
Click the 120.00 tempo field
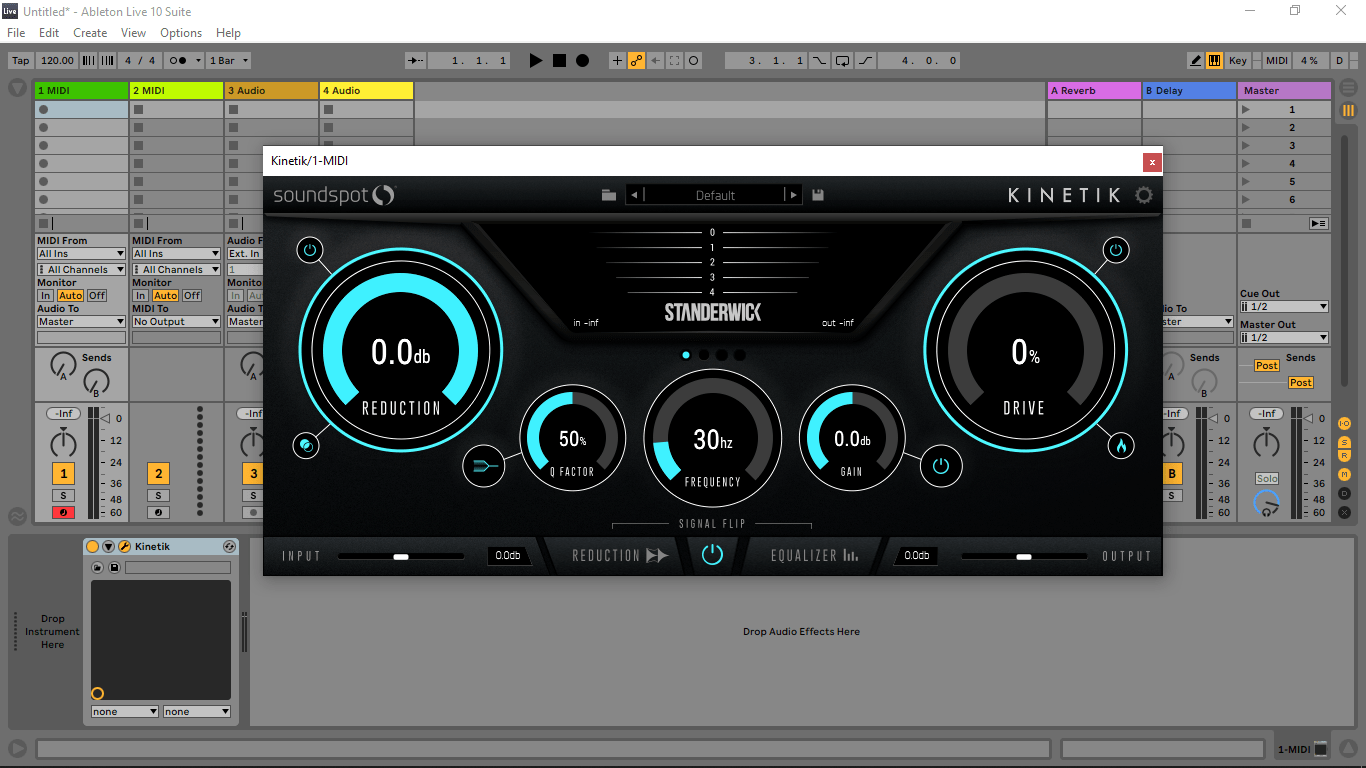(58, 61)
